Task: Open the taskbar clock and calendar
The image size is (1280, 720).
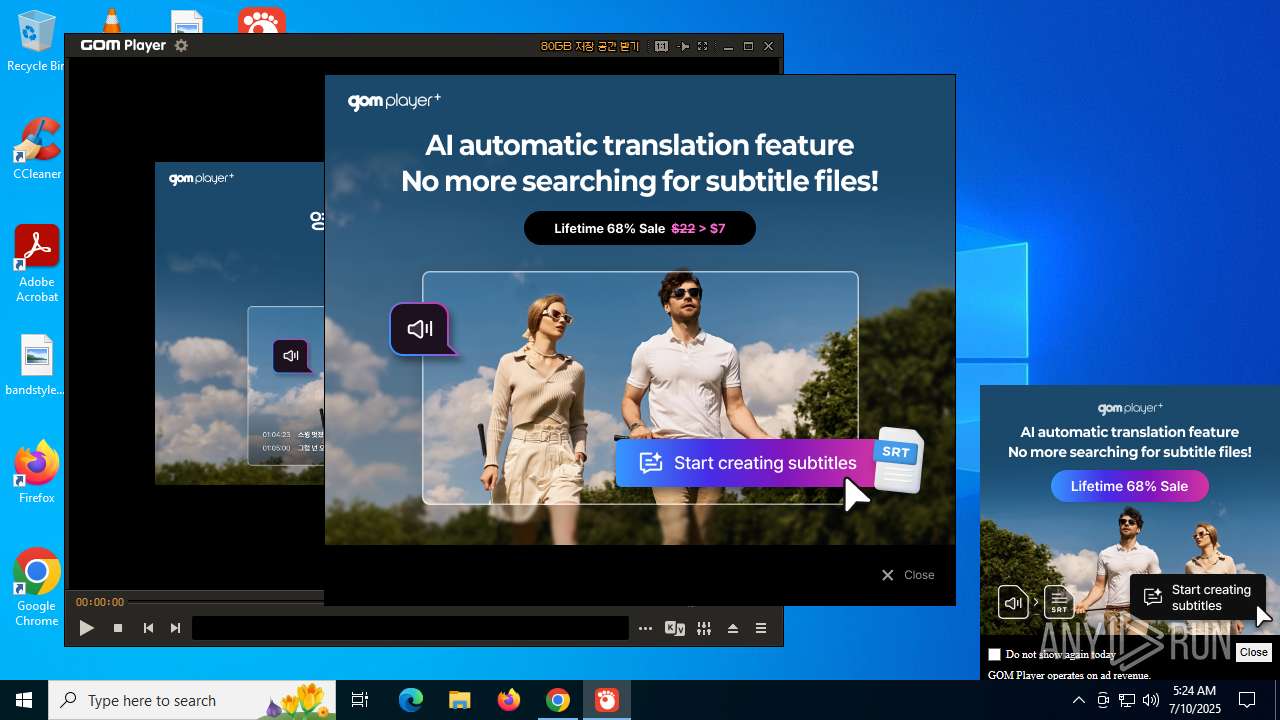Action: (x=1194, y=700)
